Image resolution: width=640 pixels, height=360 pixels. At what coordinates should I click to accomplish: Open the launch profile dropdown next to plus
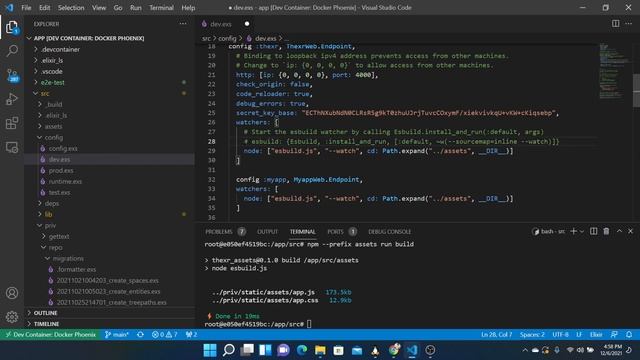582,231
